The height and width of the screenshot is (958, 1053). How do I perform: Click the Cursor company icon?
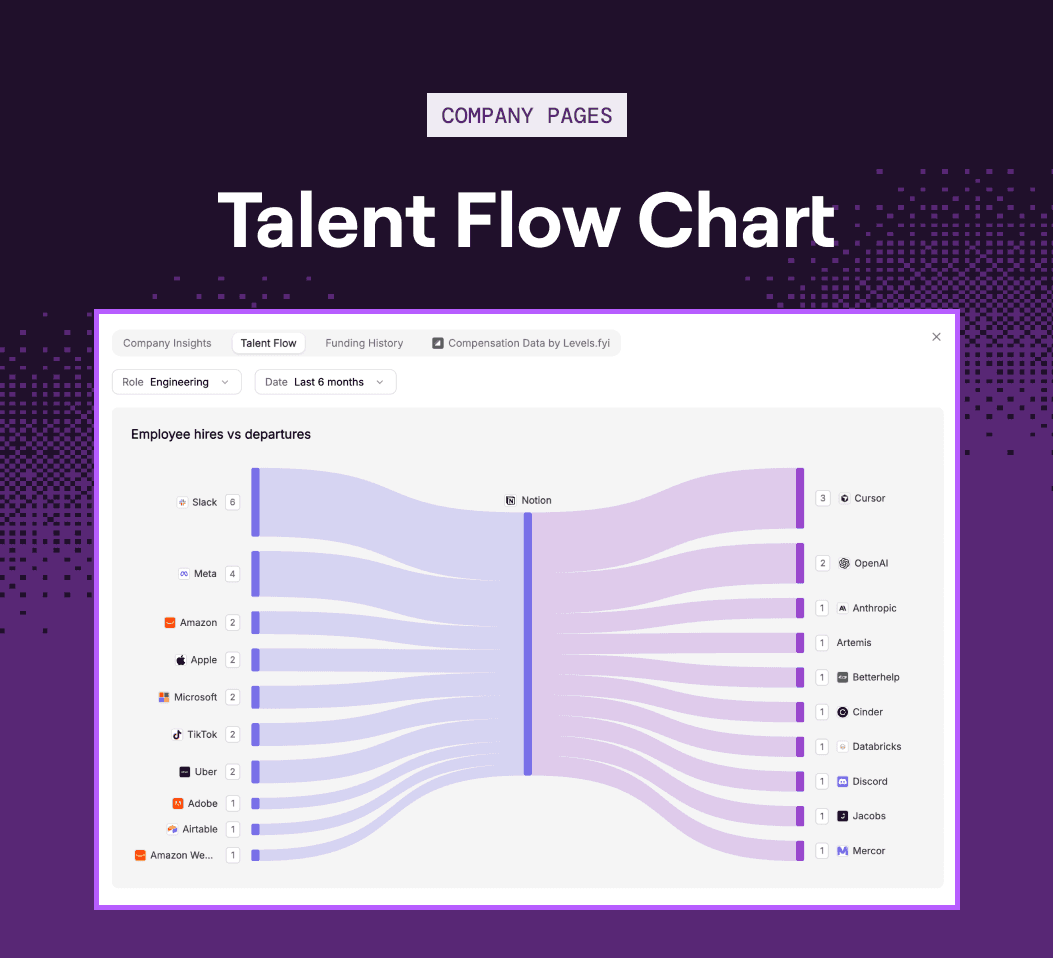click(845, 498)
